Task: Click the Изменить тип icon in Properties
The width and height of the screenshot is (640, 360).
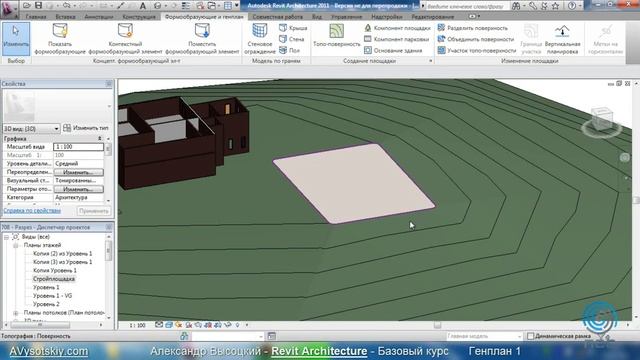Action: pyautogui.click(x=67, y=128)
